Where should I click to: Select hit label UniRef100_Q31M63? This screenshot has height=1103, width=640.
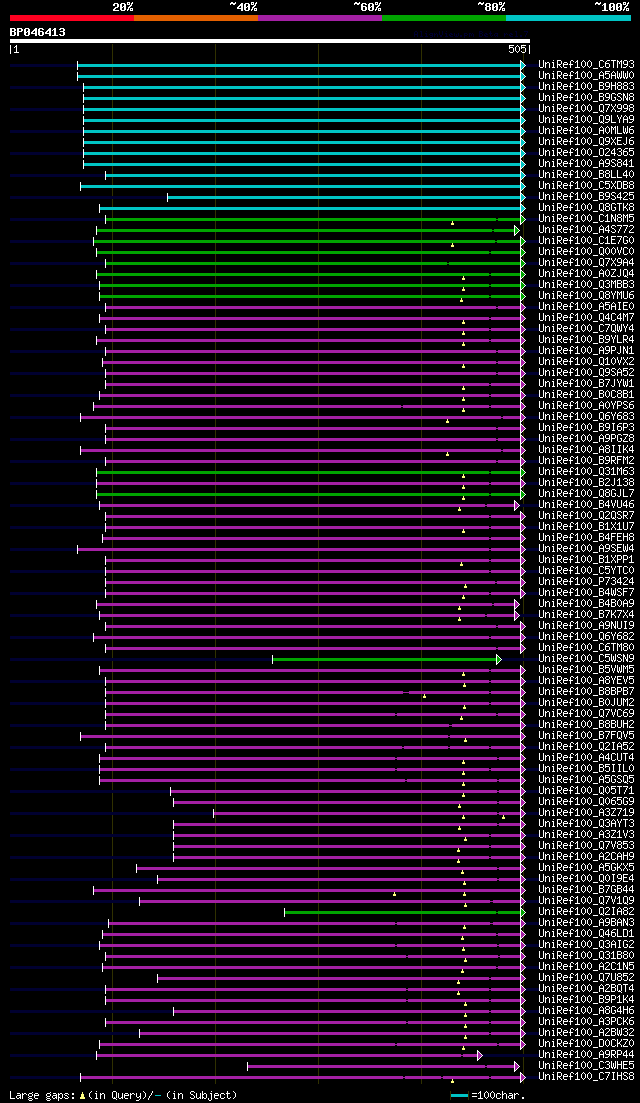tap(587, 472)
